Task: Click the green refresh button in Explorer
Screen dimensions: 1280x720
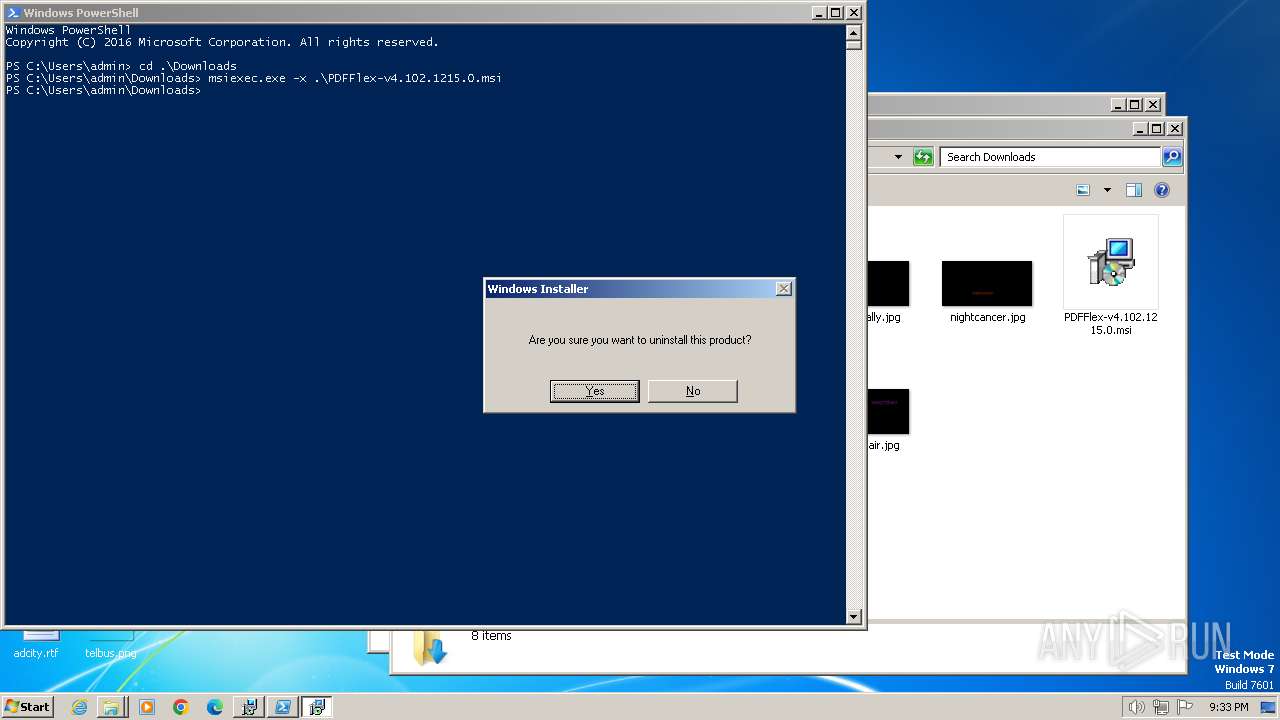Action: coord(923,157)
